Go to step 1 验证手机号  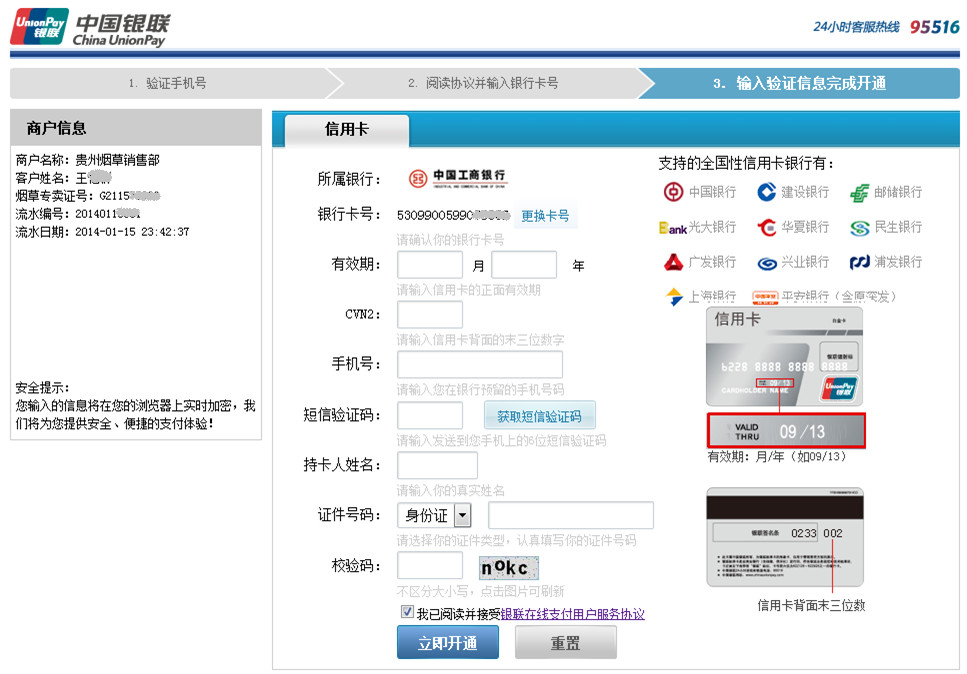coord(168,83)
